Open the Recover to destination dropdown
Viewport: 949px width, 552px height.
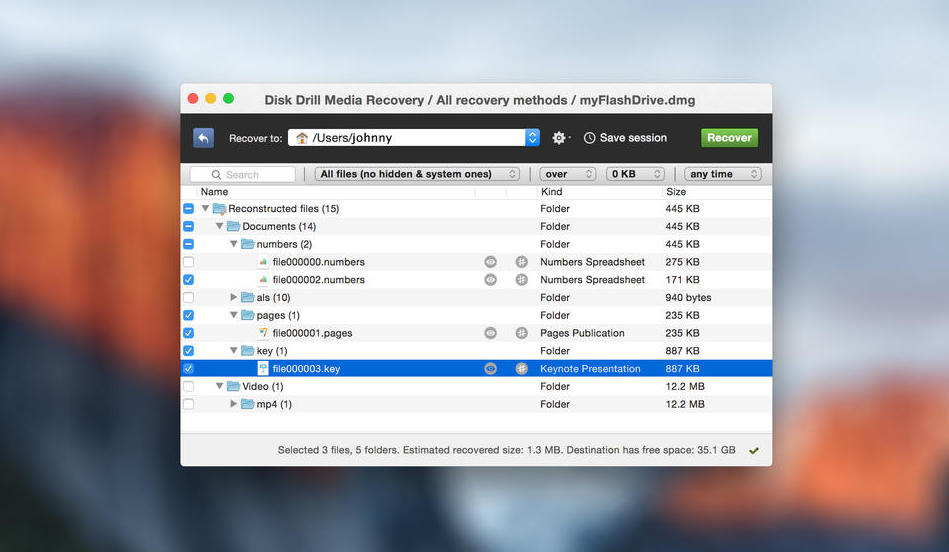point(532,138)
